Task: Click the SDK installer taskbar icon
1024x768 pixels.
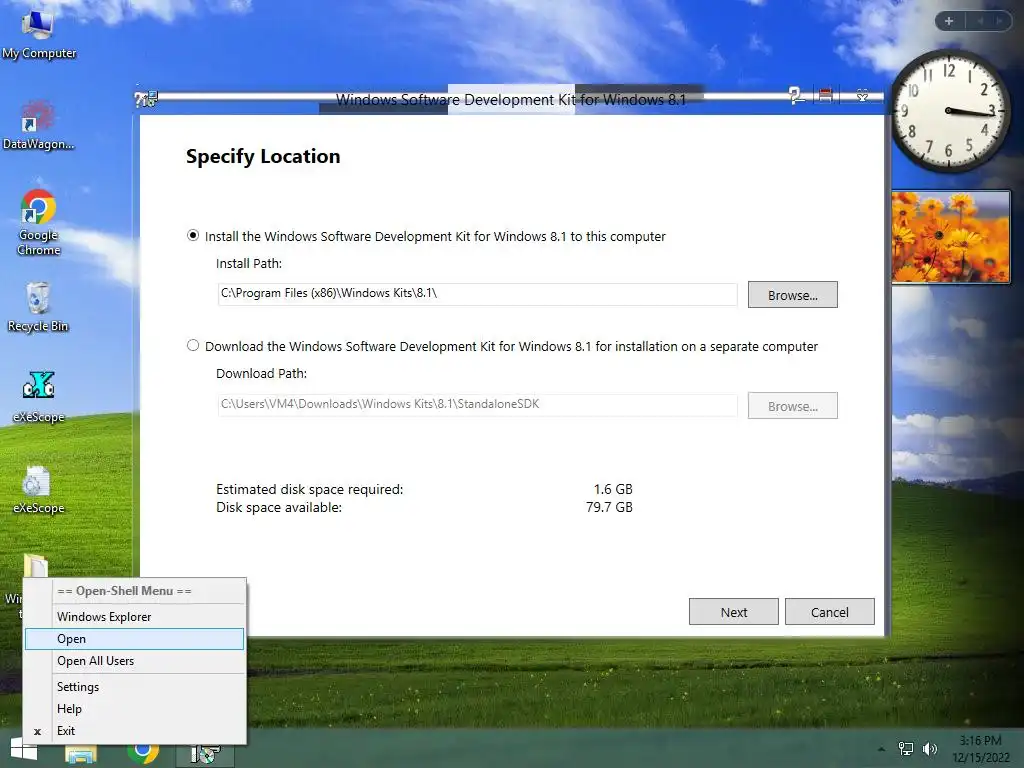Action: (205, 754)
